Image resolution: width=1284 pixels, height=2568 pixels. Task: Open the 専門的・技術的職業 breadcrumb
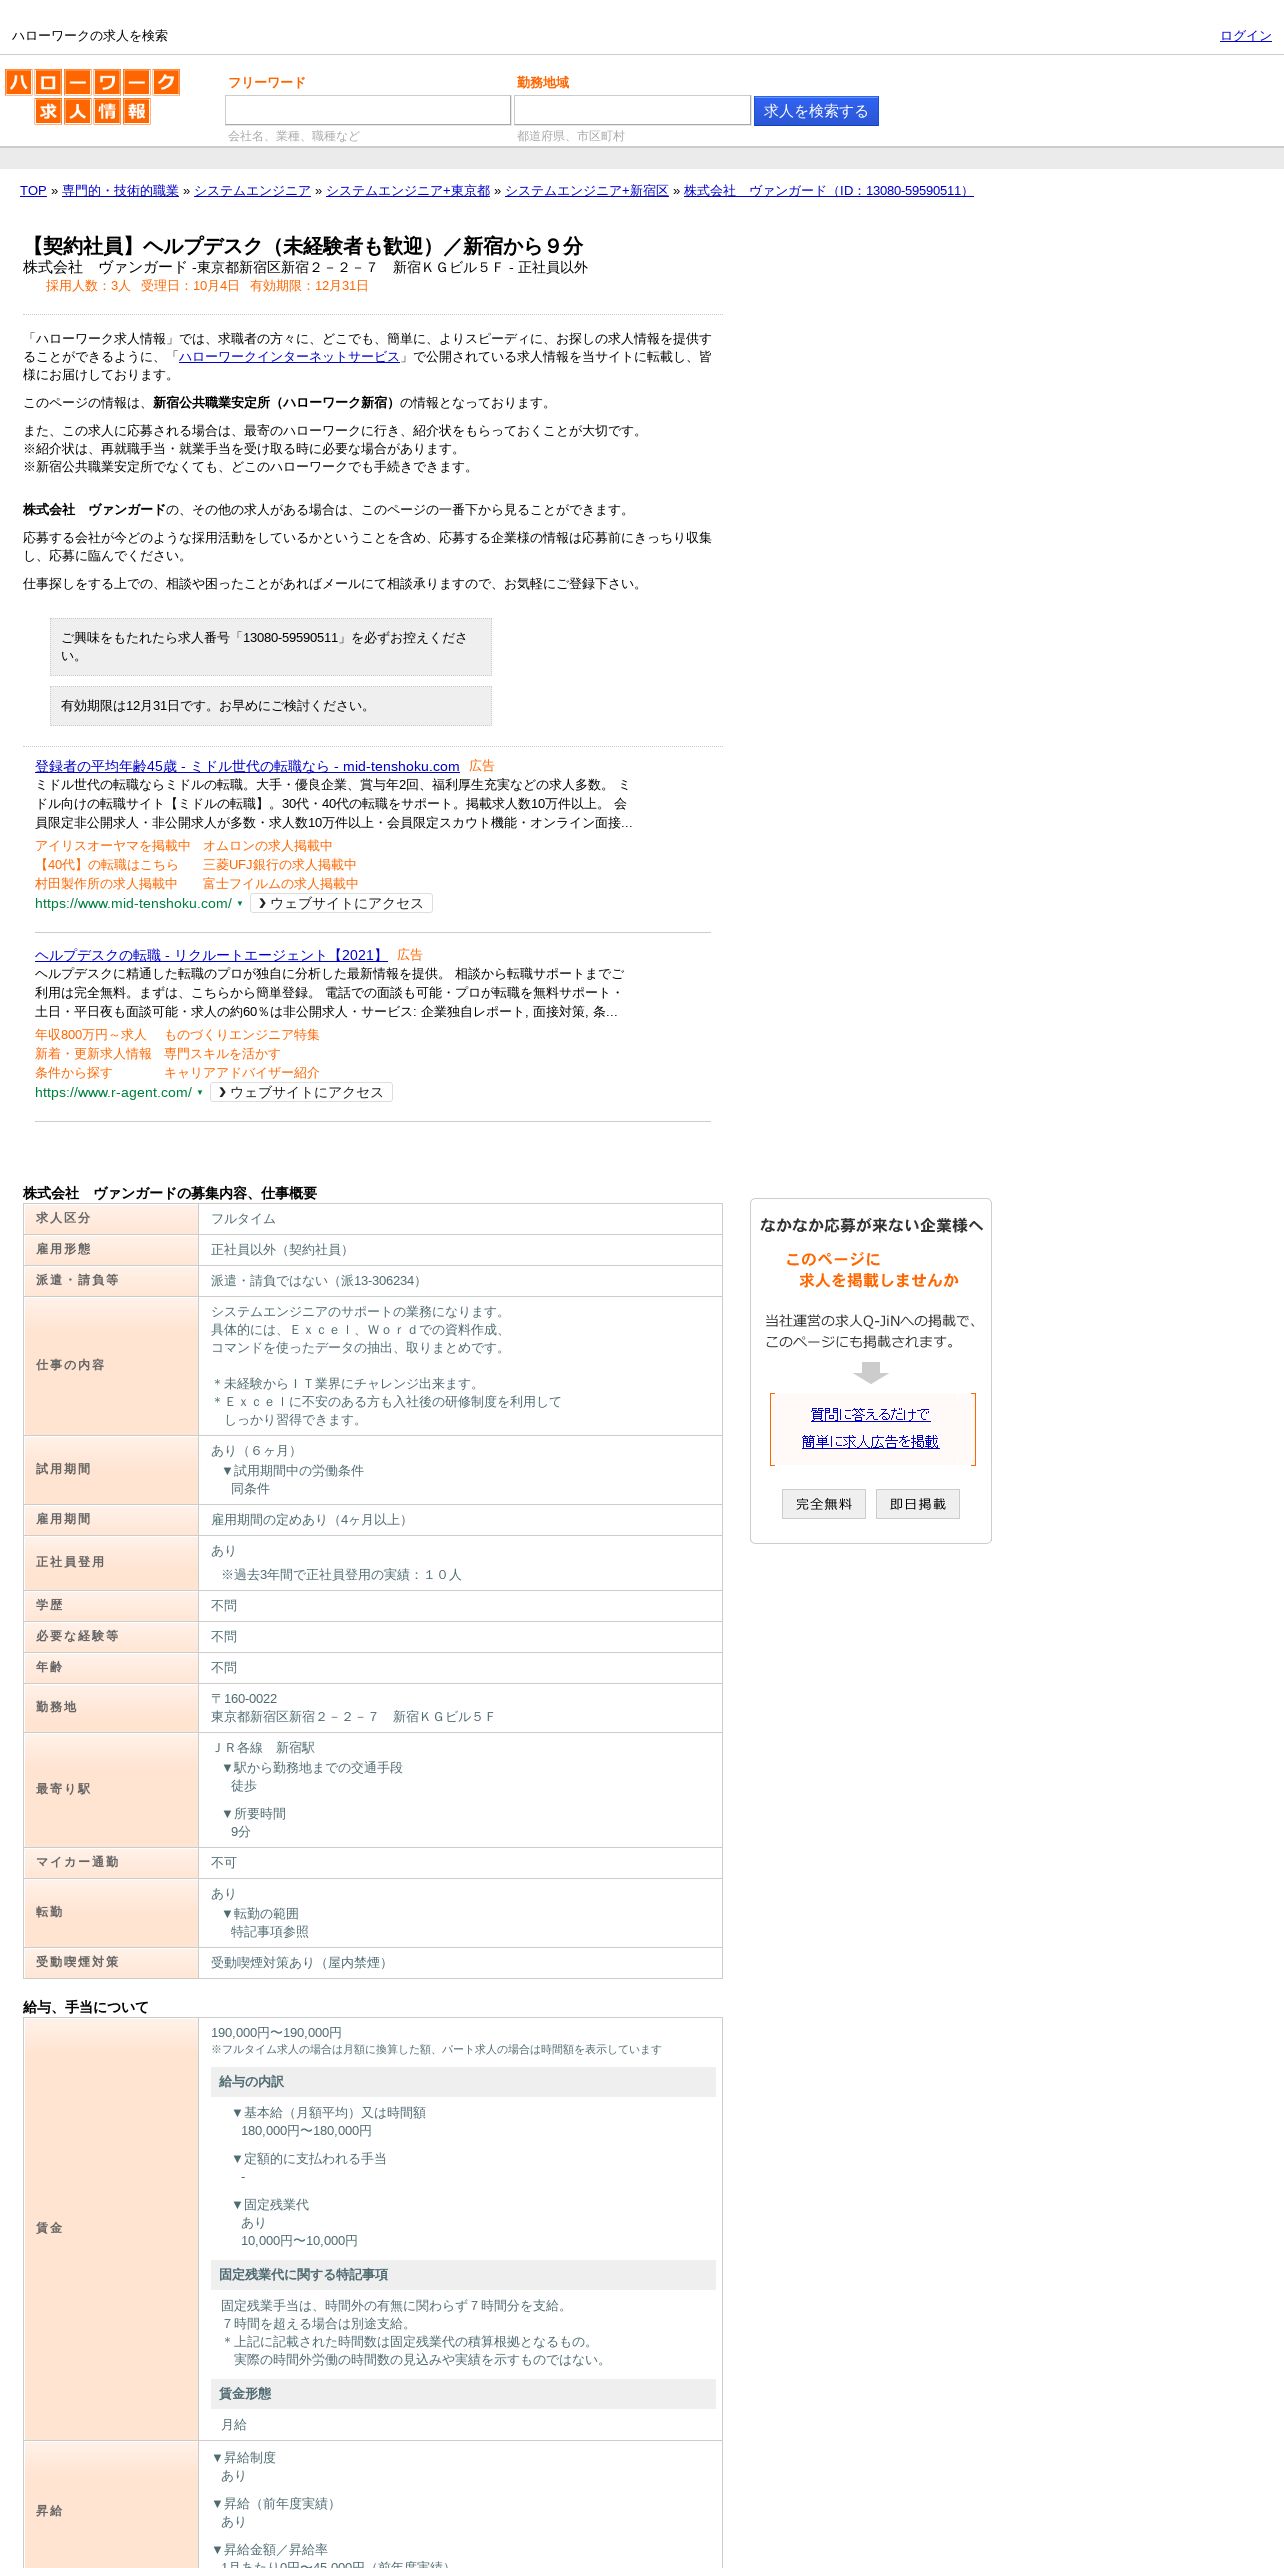click(120, 191)
